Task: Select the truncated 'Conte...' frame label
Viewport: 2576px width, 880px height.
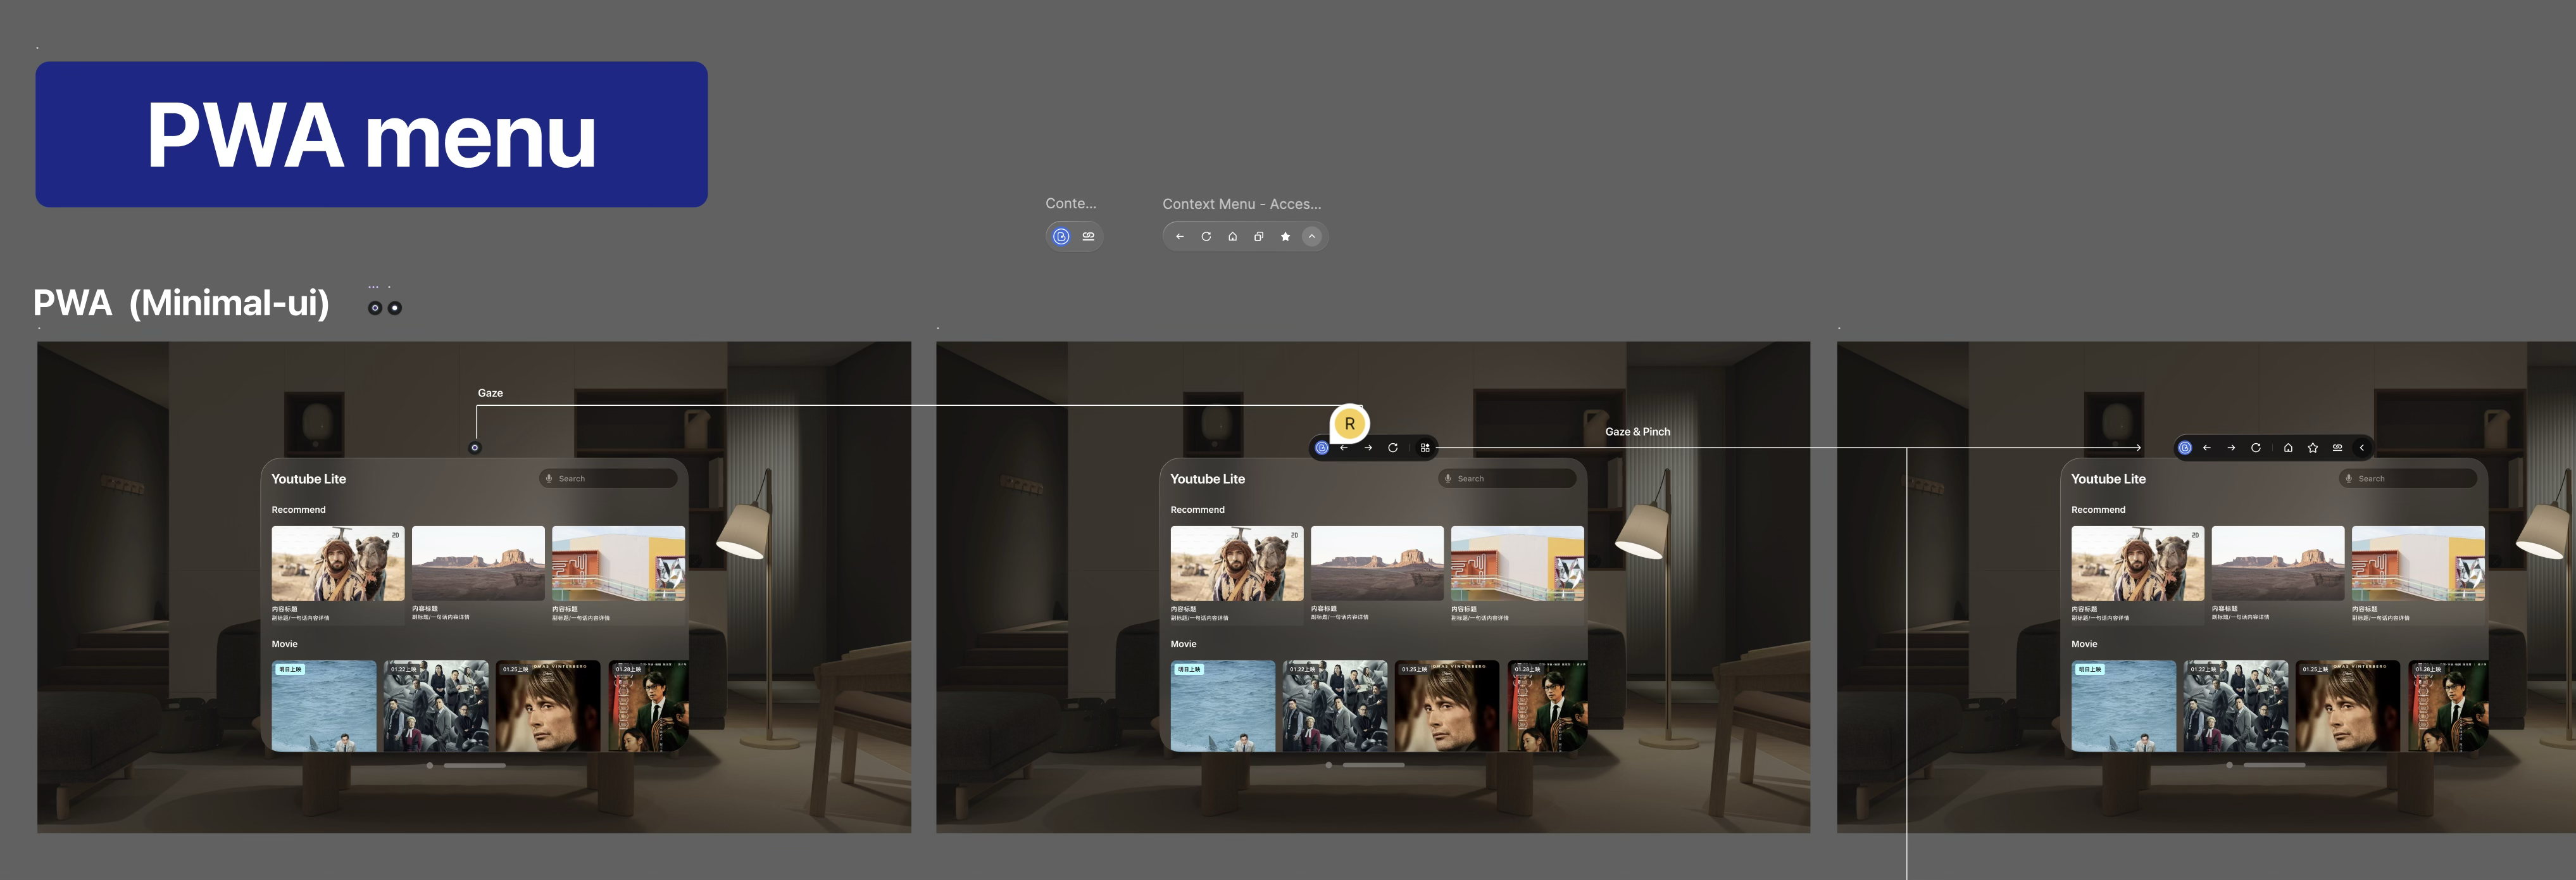Action: click(x=1070, y=204)
